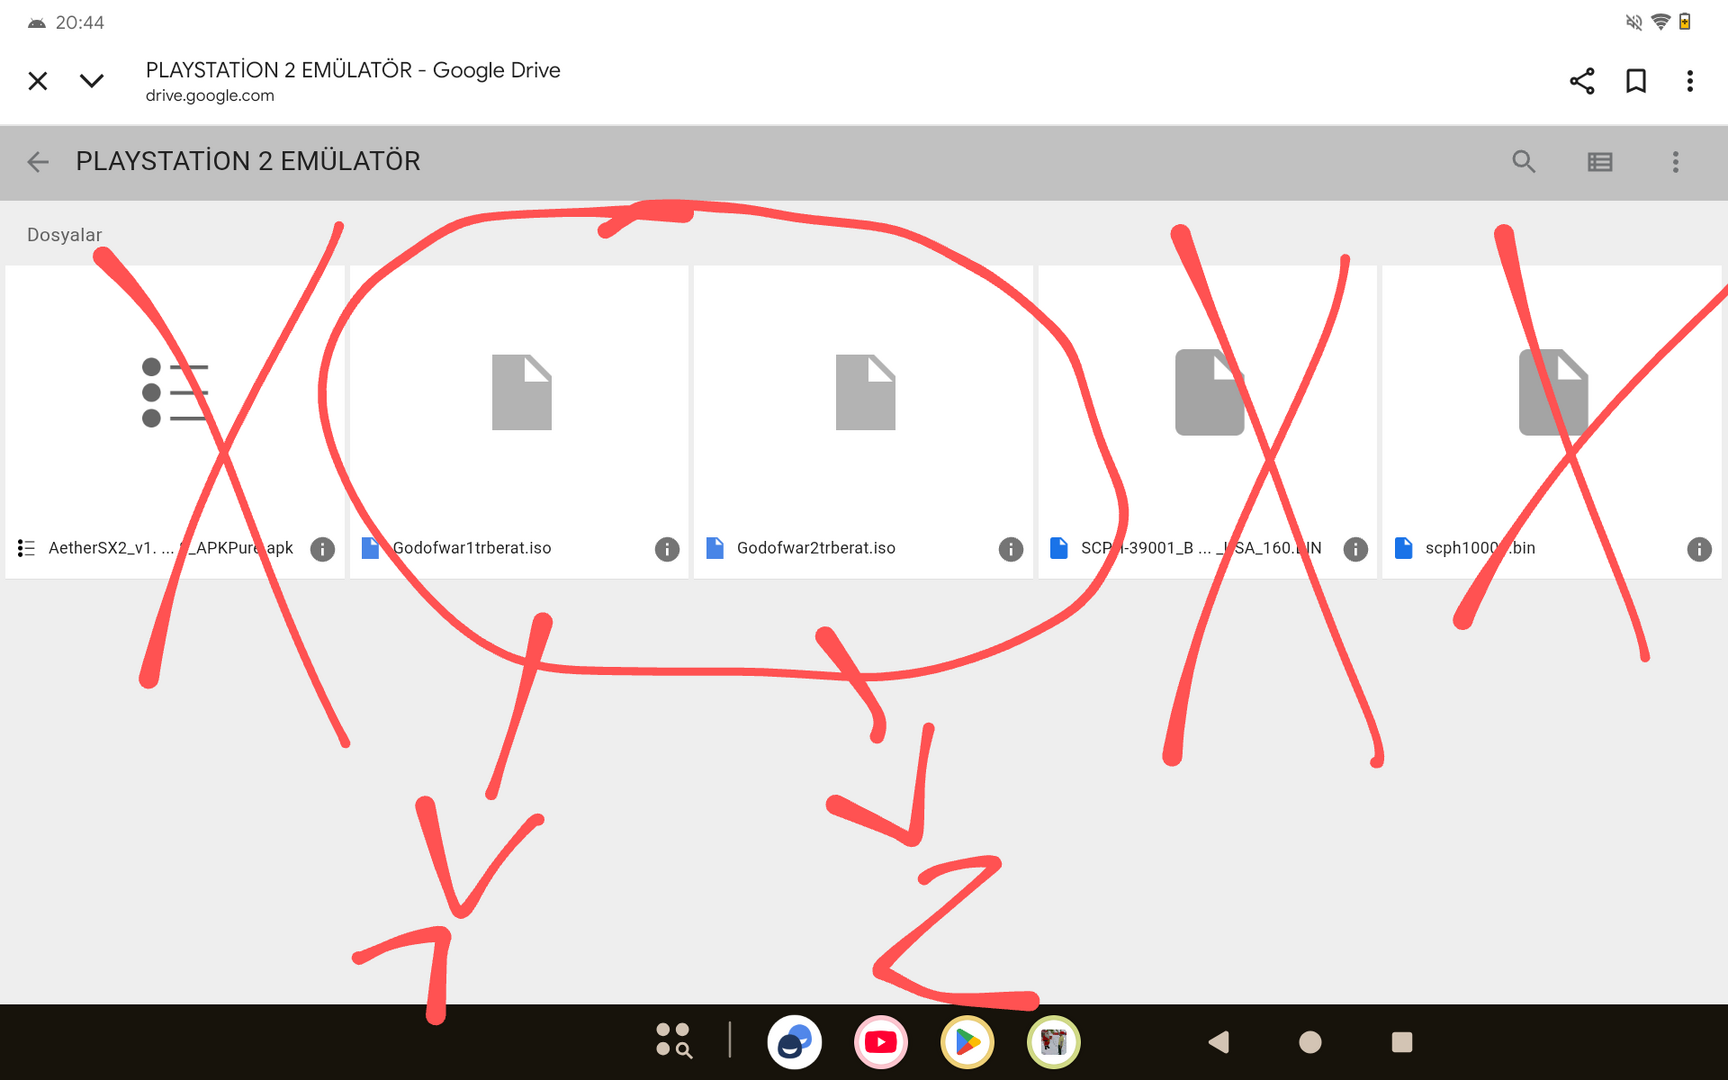Screen dimensions: 1728x1080
Task: Click the blue file icon beside Godofwar2trberat.iso
Action: click(x=715, y=548)
